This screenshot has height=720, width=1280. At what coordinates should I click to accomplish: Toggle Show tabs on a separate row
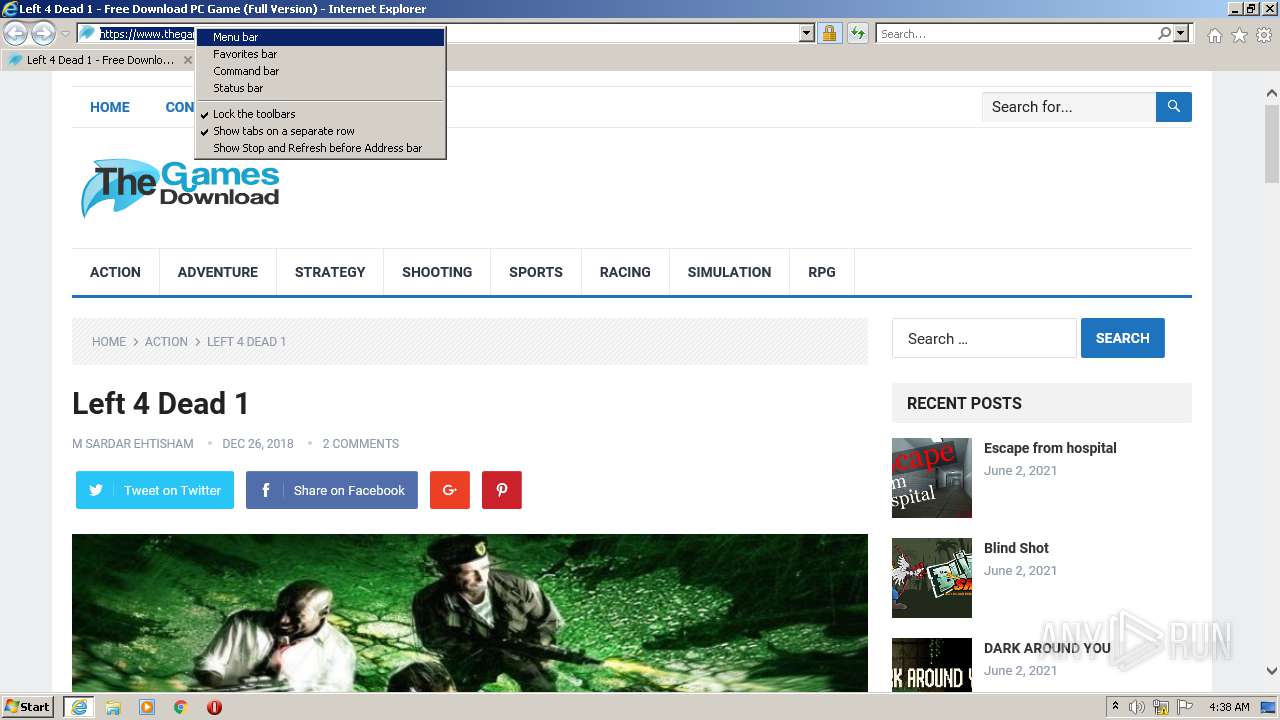pos(320,131)
